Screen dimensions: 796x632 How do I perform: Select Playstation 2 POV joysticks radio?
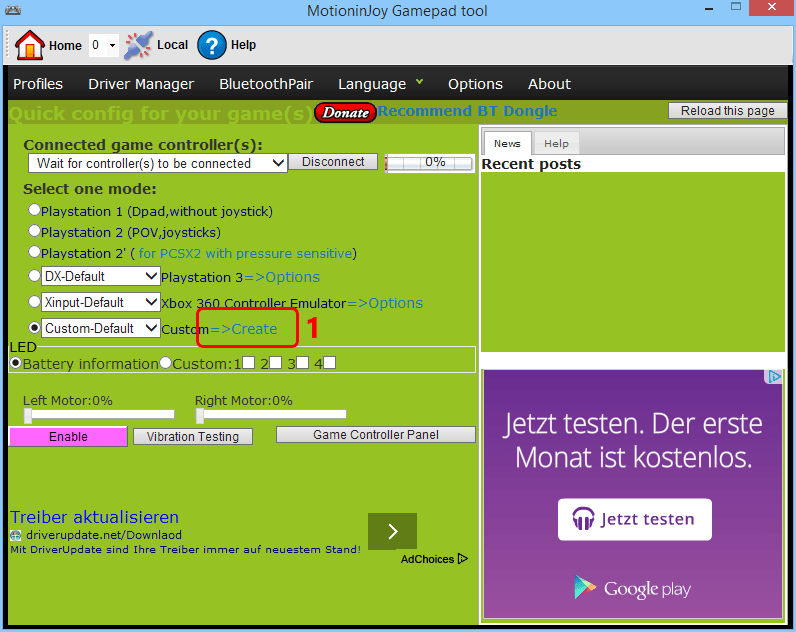pos(34,231)
